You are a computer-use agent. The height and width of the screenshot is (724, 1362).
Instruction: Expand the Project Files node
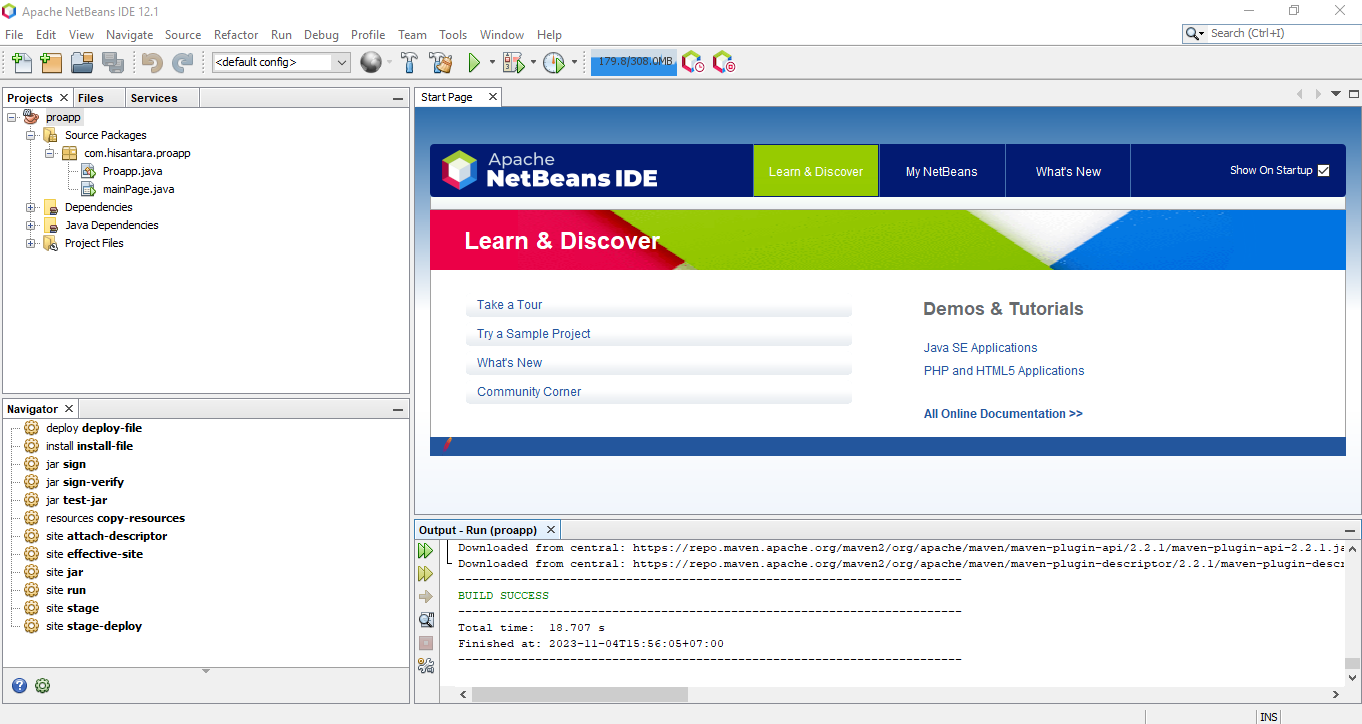(31, 244)
